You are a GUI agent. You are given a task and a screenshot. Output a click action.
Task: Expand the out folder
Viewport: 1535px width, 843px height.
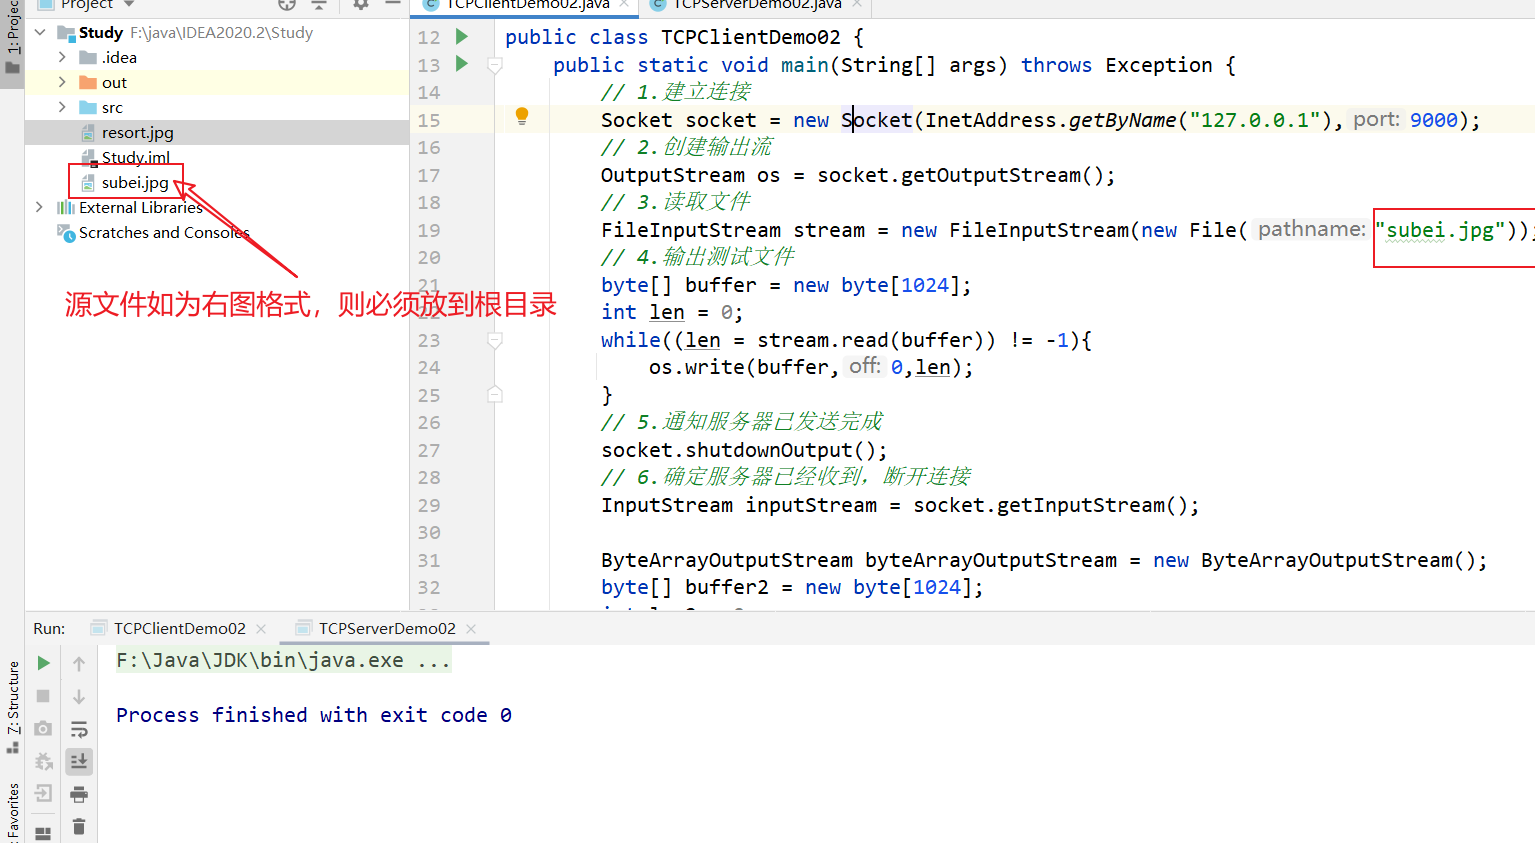[62, 82]
